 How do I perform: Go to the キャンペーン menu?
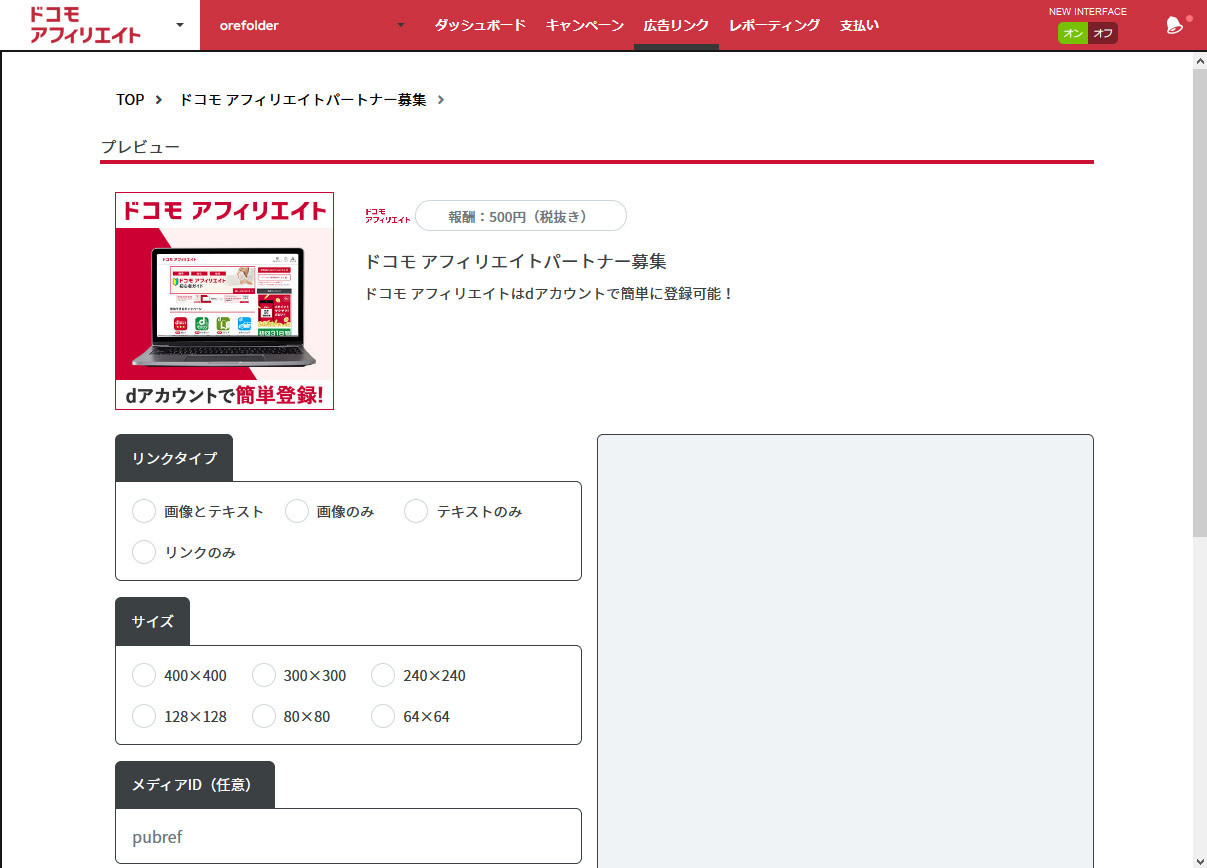(x=584, y=25)
